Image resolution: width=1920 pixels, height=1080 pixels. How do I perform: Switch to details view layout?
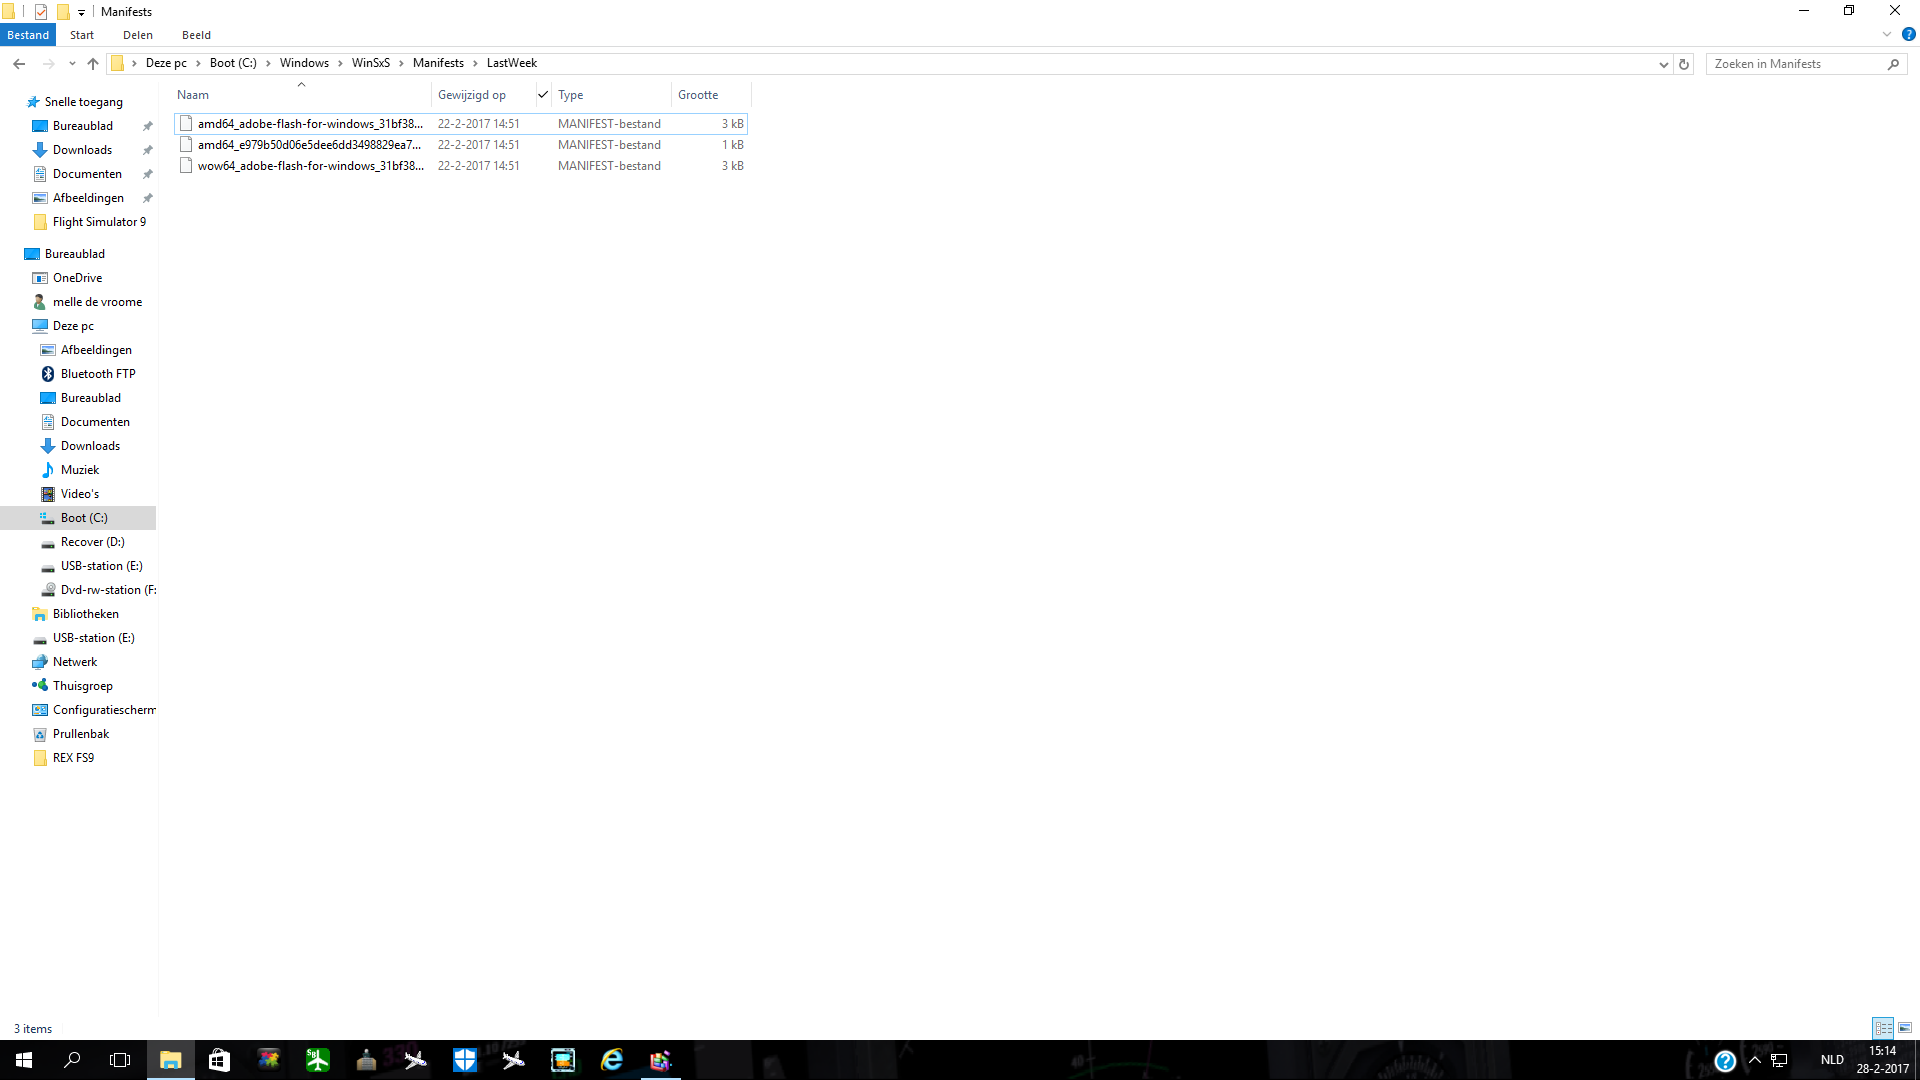coord(1883,1028)
